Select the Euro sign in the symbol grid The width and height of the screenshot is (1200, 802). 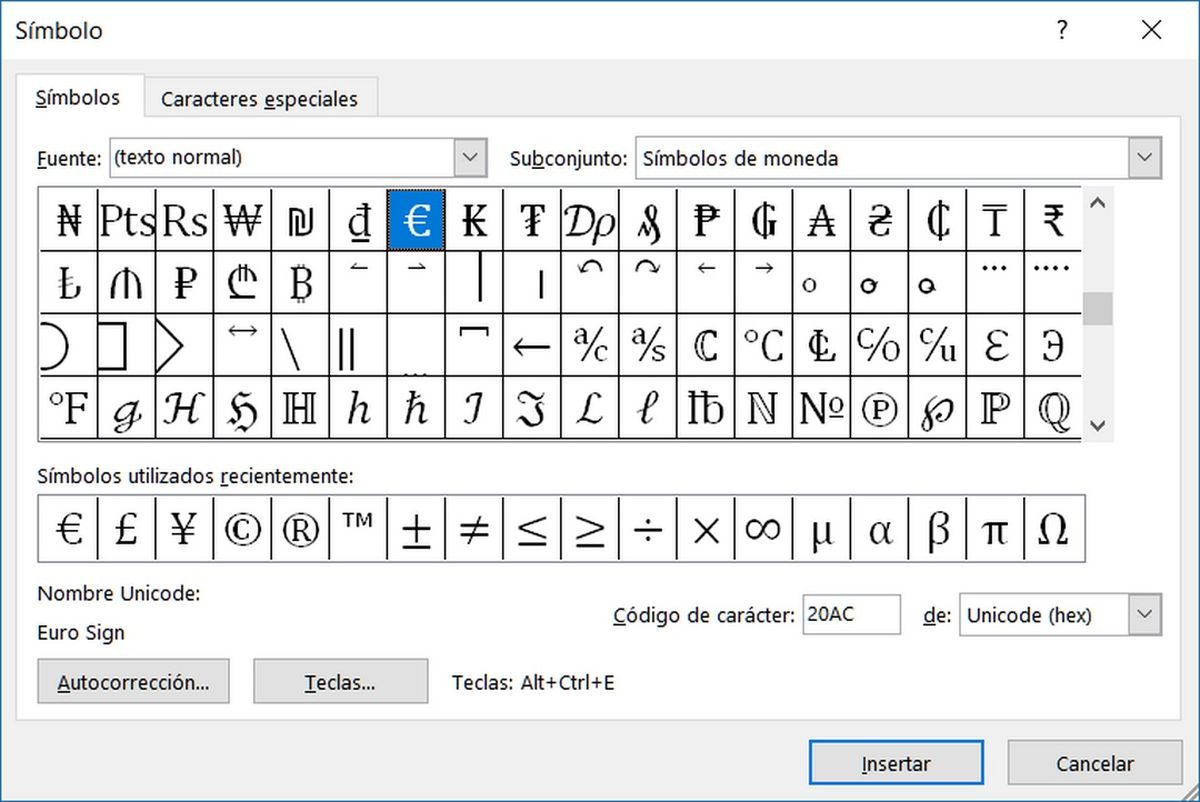click(x=416, y=220)
